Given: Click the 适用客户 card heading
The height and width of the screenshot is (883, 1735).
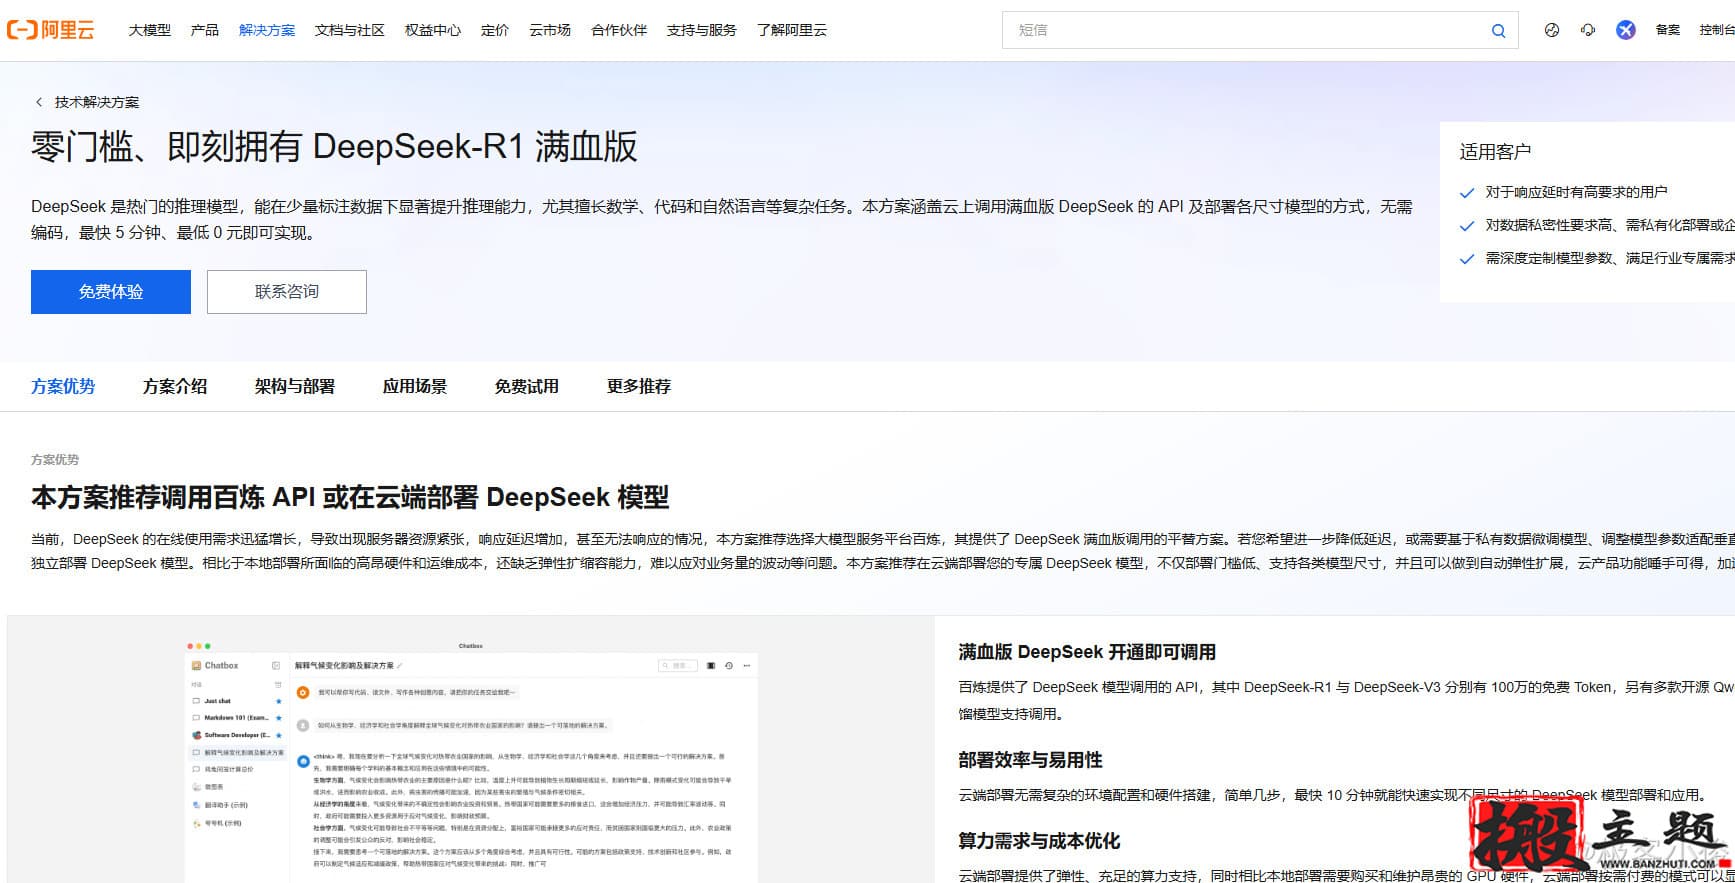Looking at the screenshot, I should point(1495,152).
